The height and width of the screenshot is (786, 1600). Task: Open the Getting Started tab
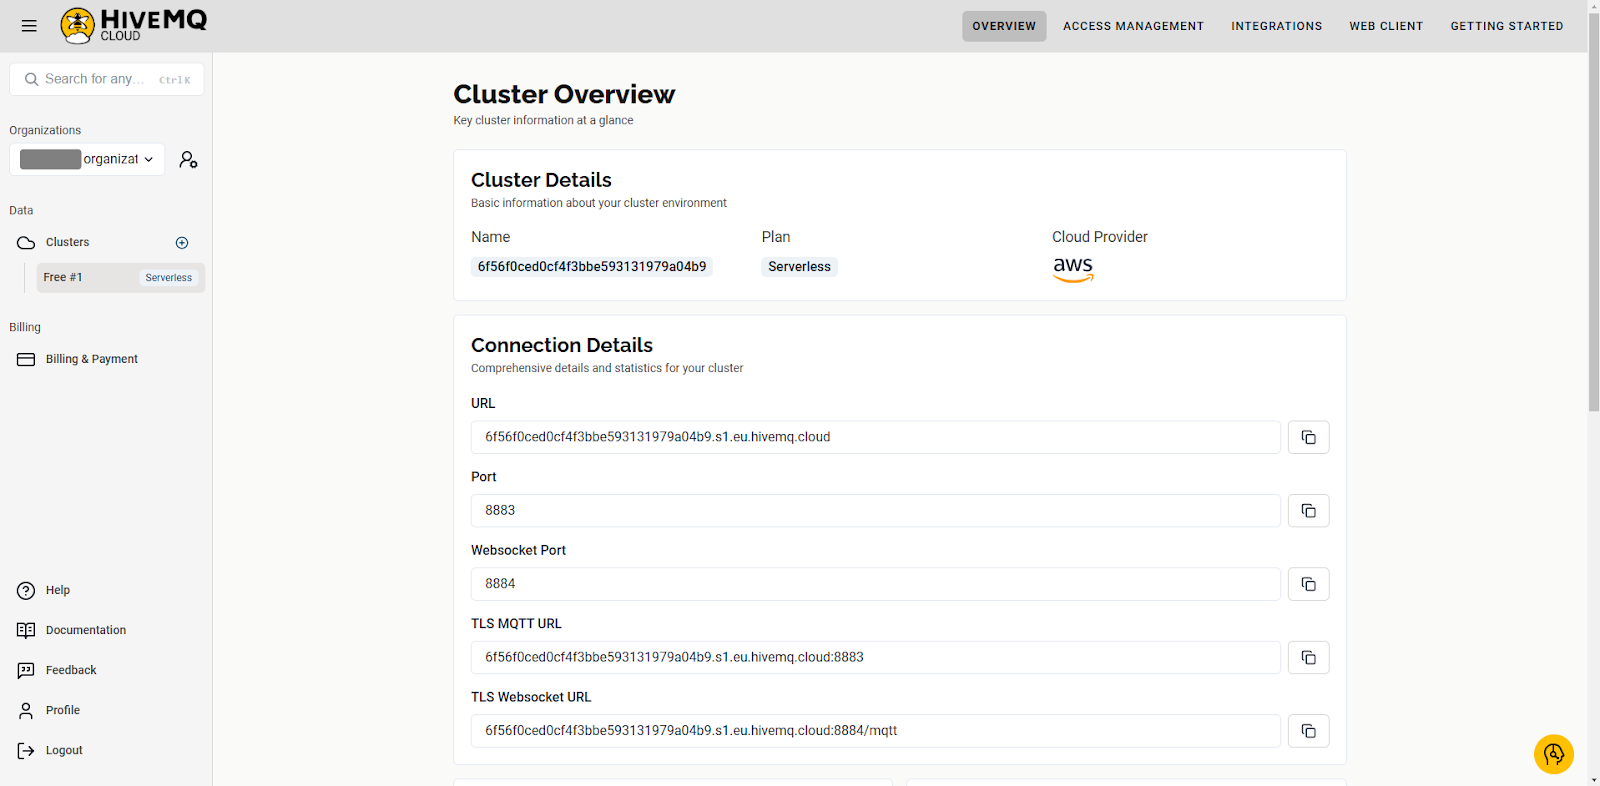[x=1506, y=26]
